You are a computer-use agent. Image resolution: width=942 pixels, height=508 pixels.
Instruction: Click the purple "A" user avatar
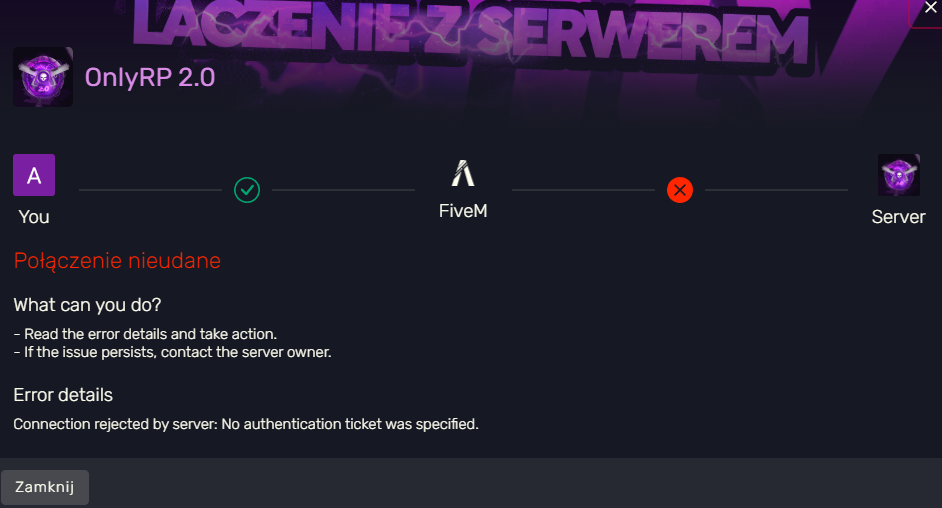click(34, 175)
